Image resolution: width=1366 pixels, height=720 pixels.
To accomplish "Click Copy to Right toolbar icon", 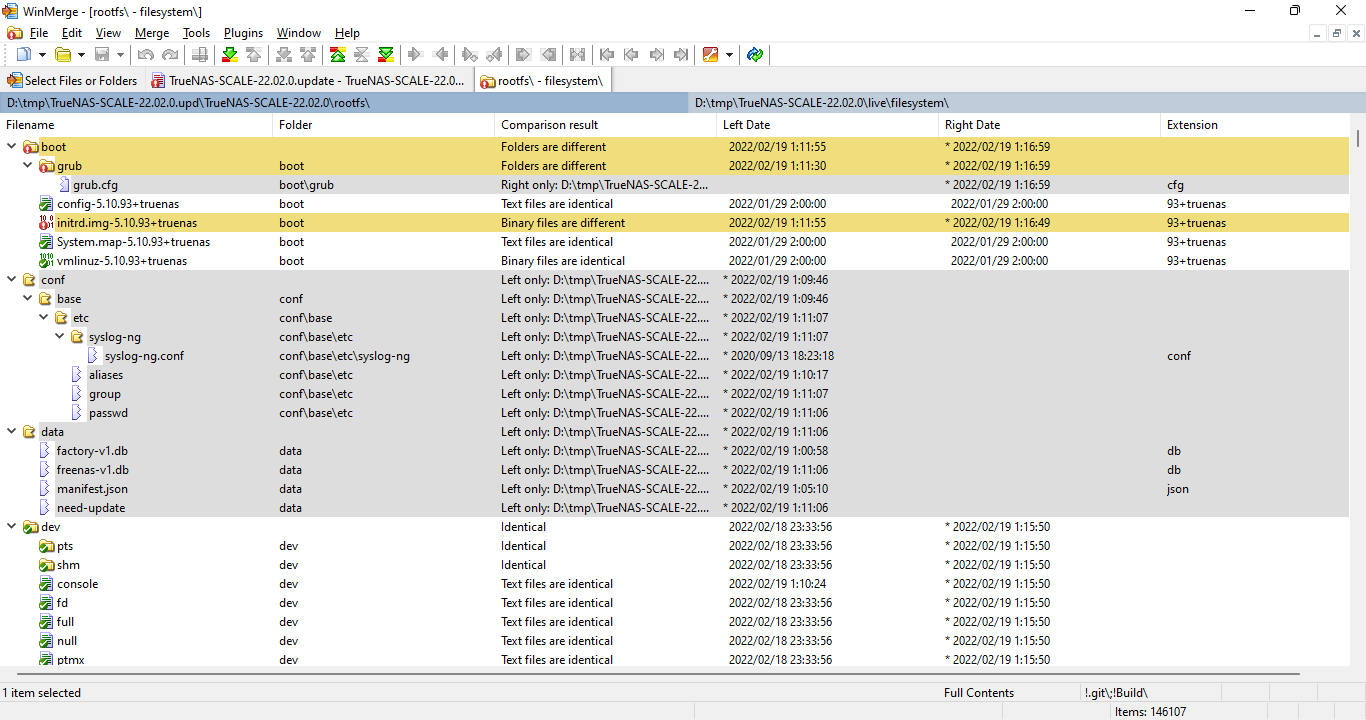I will coord(415,54).
